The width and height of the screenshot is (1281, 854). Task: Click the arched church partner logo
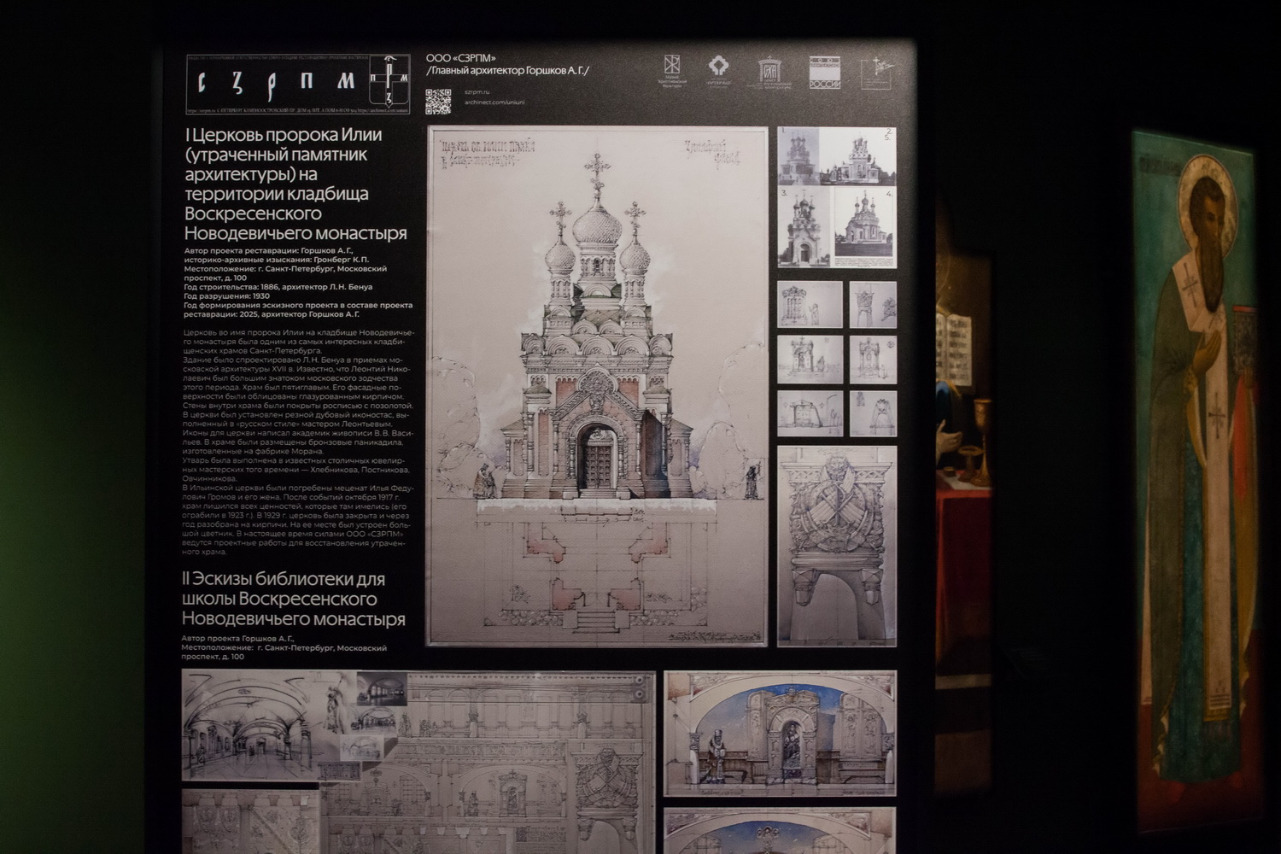coord(769,72)
